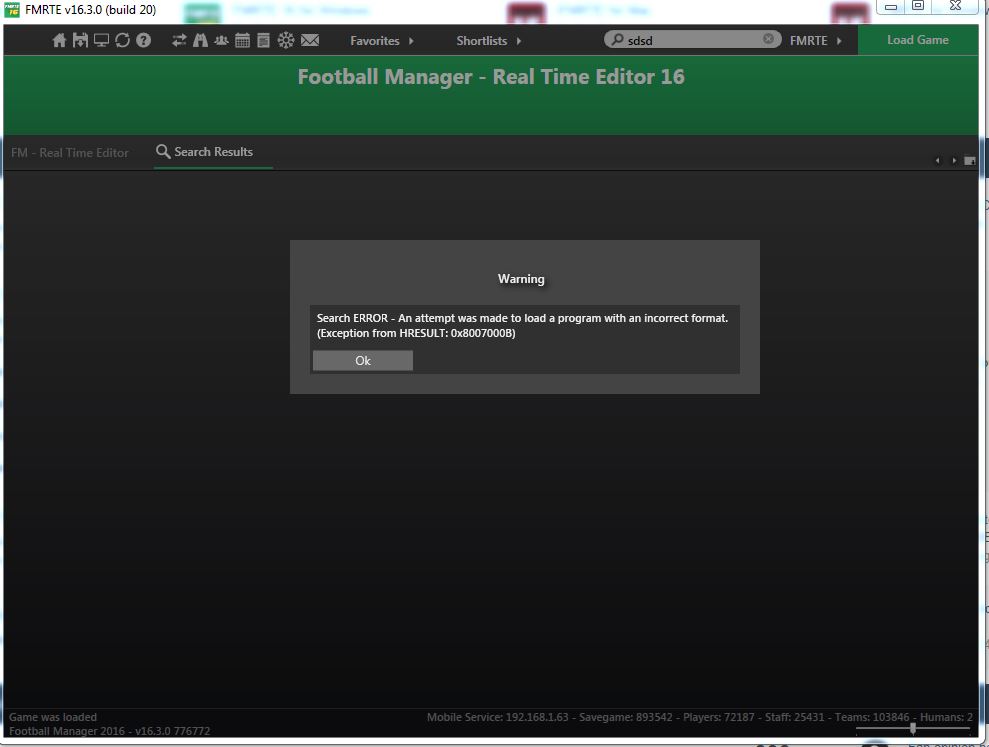The image size is (989, 747).
Task: Click the 'Search ERROR' warning message text
Action: coord(522,326)
